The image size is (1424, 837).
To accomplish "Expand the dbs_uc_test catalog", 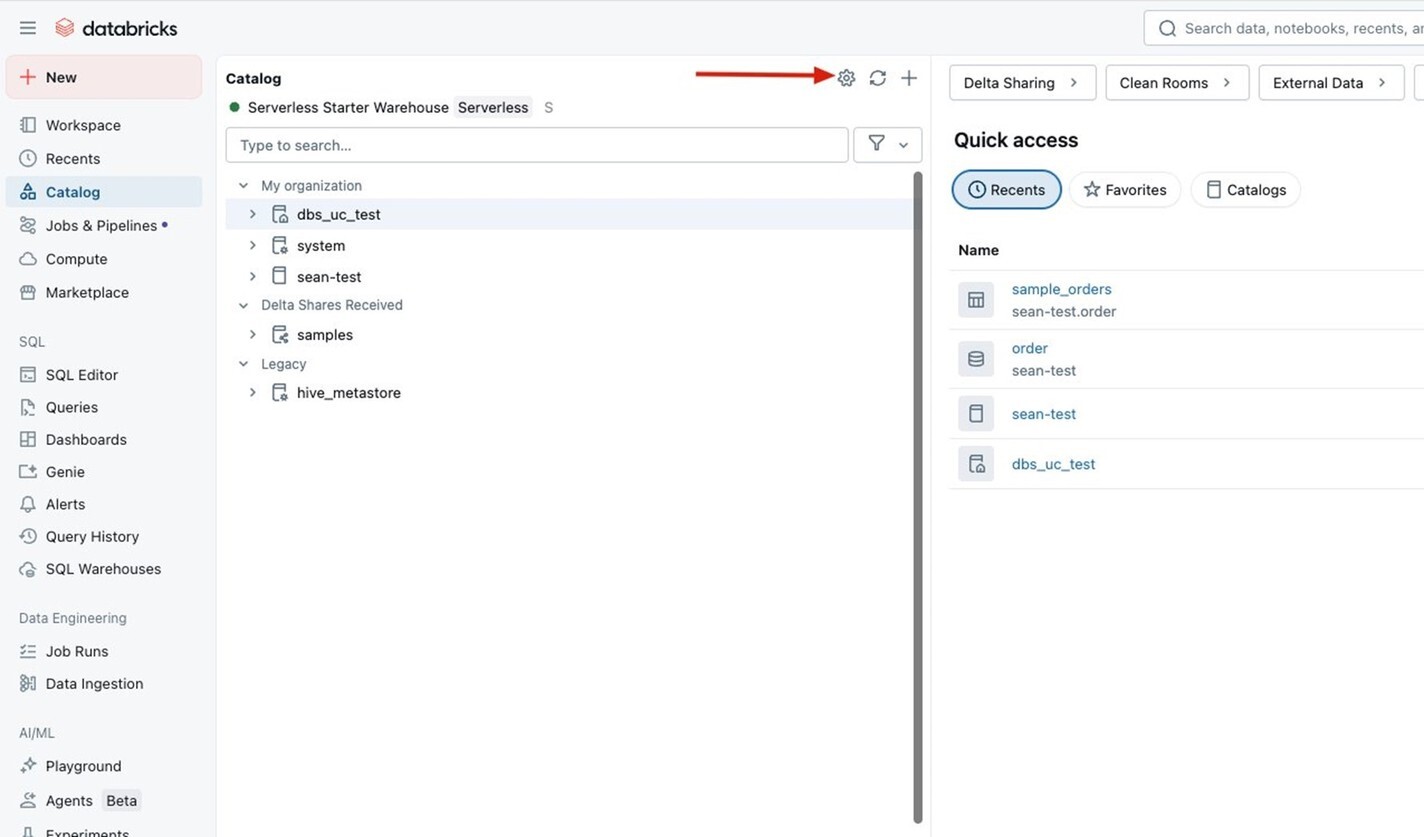I will [x=253, y=214].
